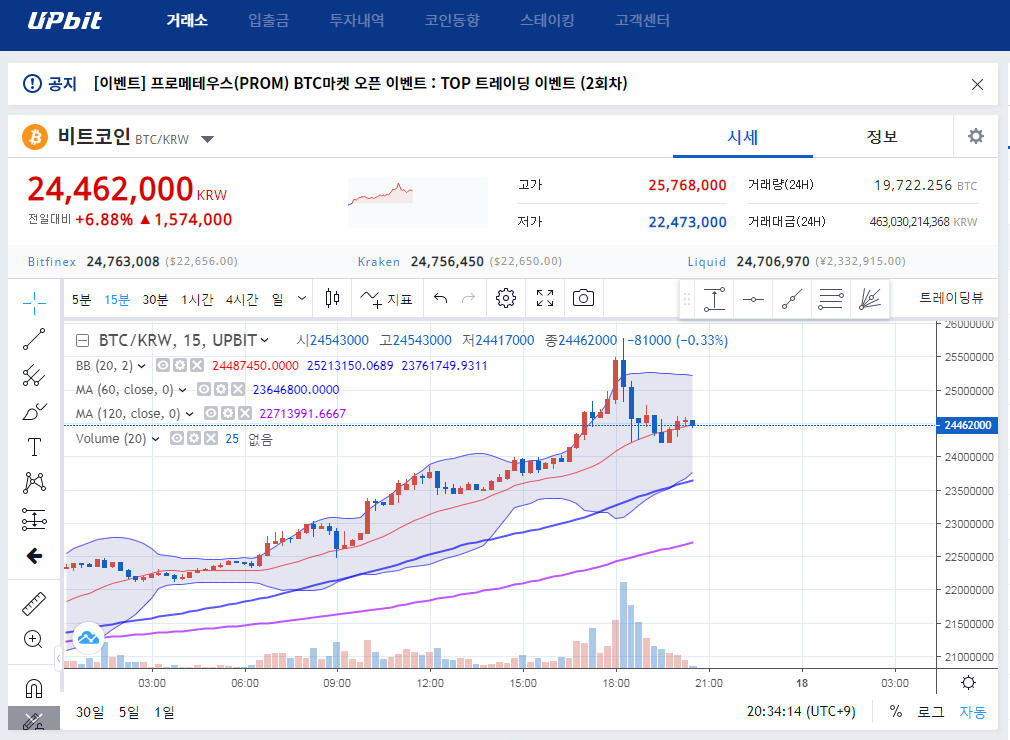Select the XABCD pattern tool

point(34,483)
